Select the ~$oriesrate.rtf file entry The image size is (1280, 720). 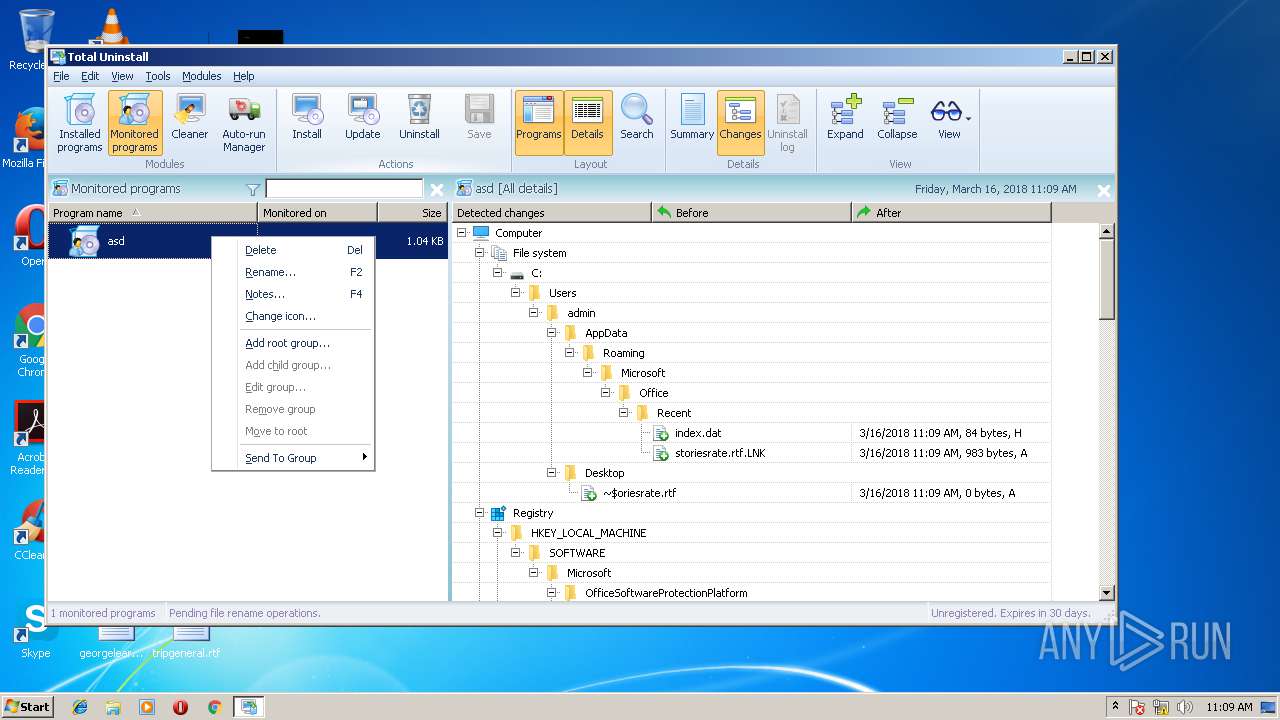click(639, 493)
